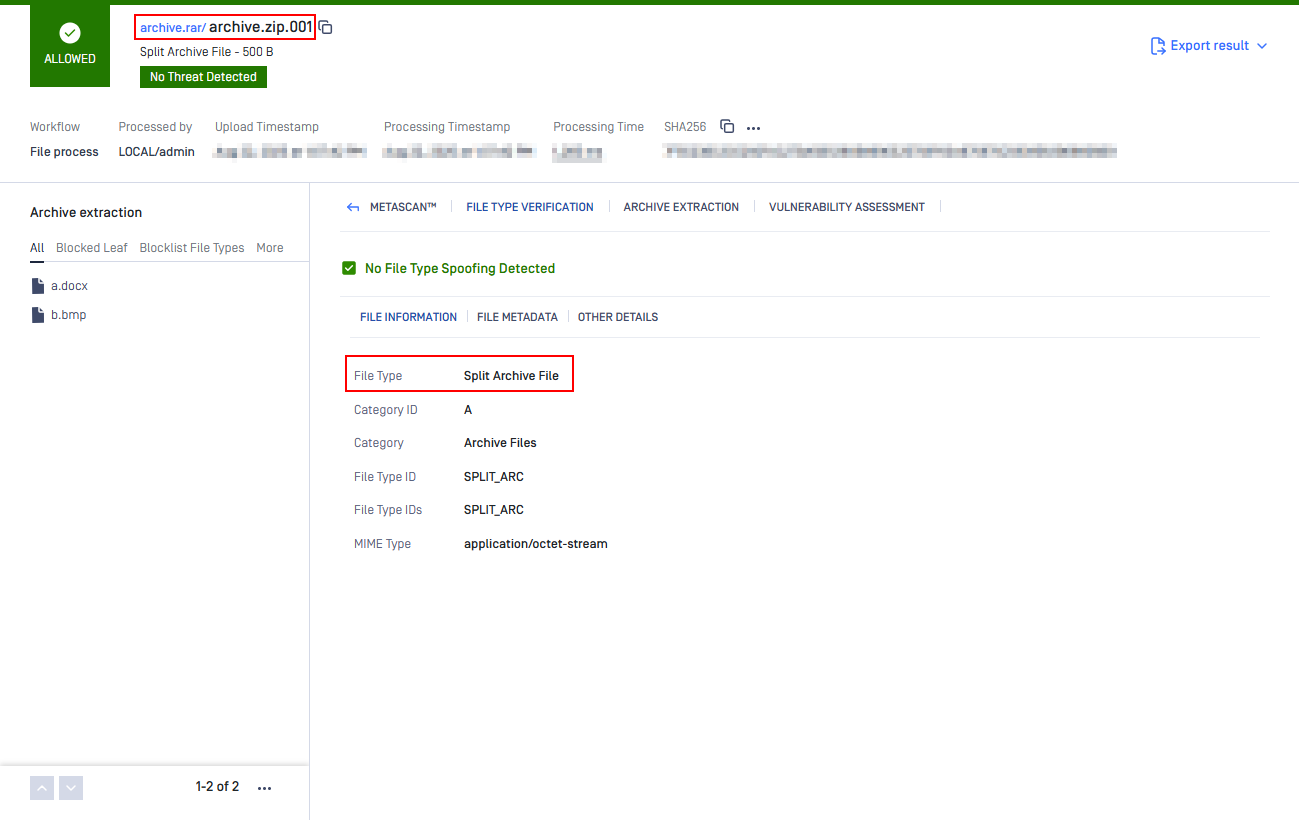Click the ALLOWED checkmark status badge
The image size is (1299, 820).
click(70, 46)
